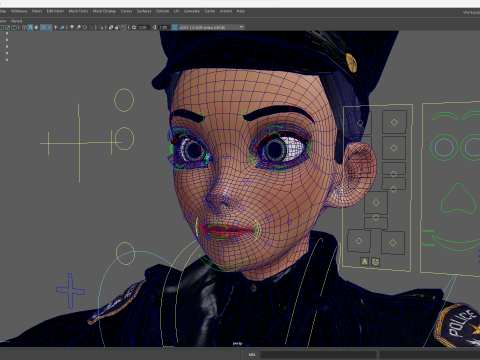
Task: Select the green nose outline in picker
Action: pyautogui.click(x=458, y=198)
